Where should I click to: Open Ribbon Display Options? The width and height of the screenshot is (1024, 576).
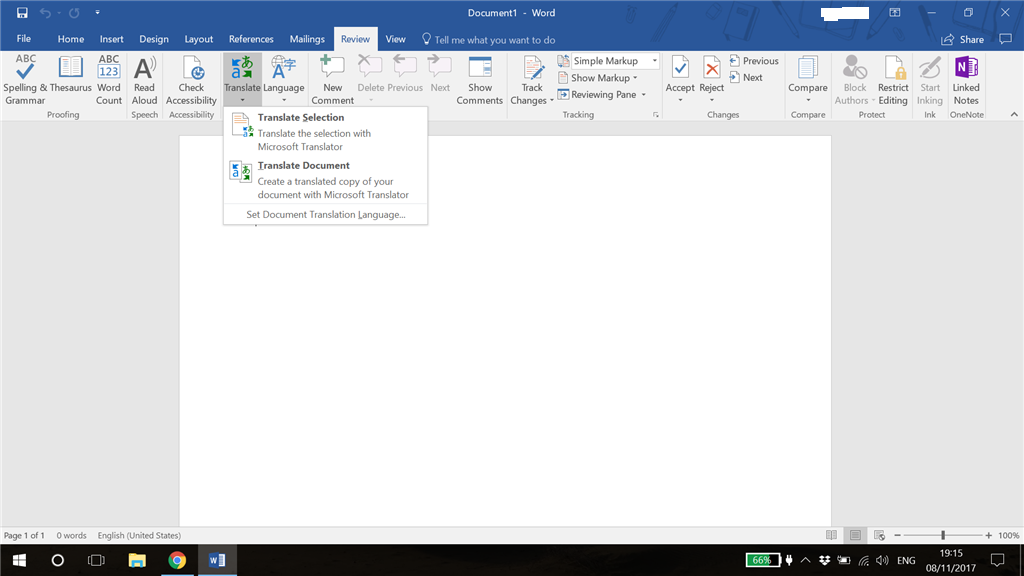point(895,12)
